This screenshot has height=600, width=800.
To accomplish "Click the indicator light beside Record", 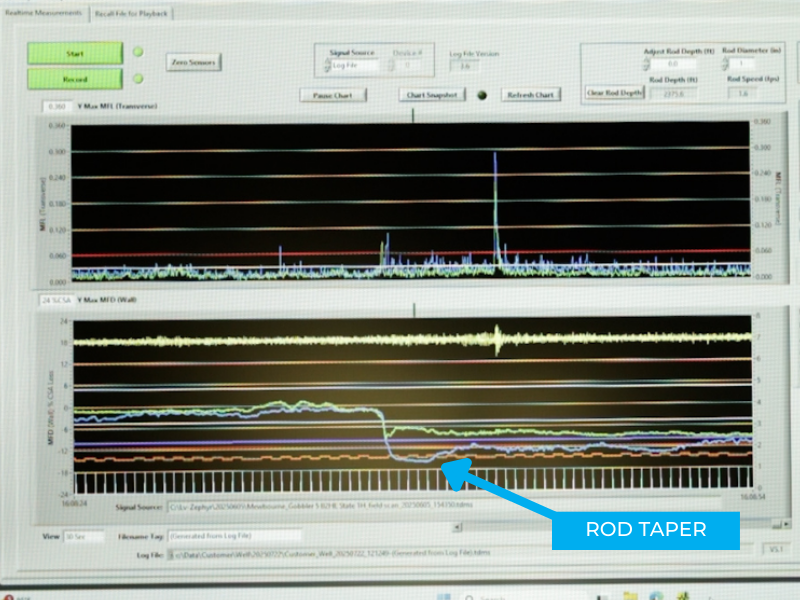I will pos(138,79).
